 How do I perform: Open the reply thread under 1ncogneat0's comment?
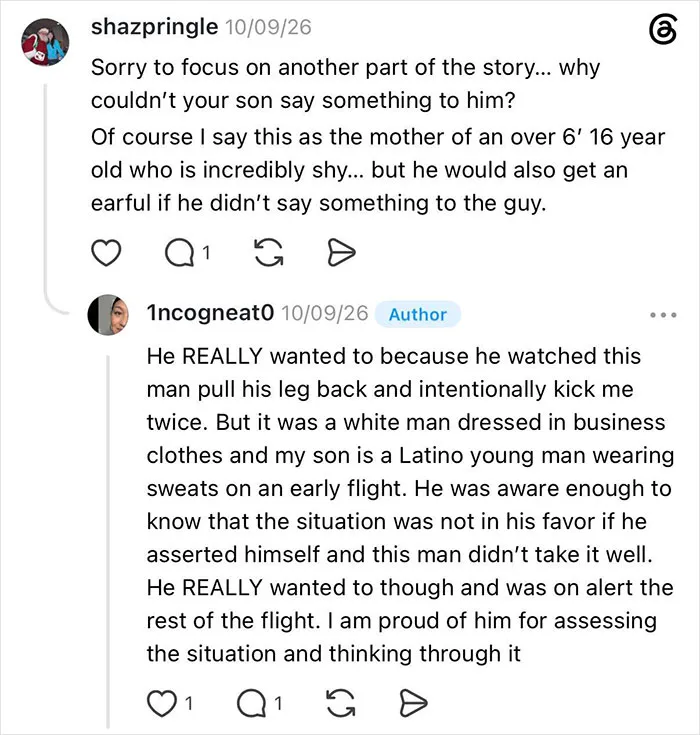coord(252,703)
